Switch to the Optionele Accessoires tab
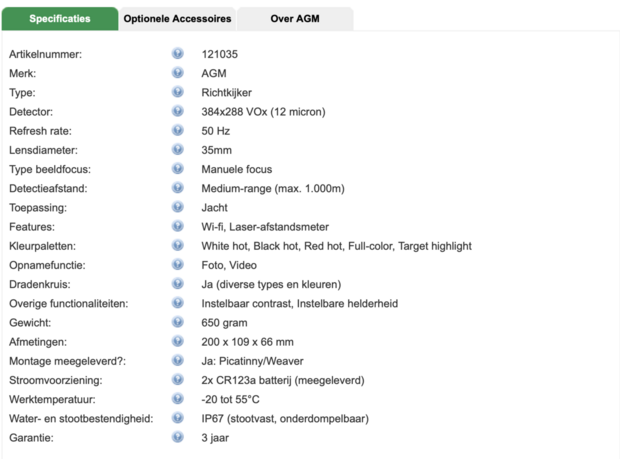The height and width of the screenshot is (459, 620). click(x=178, y=19)
